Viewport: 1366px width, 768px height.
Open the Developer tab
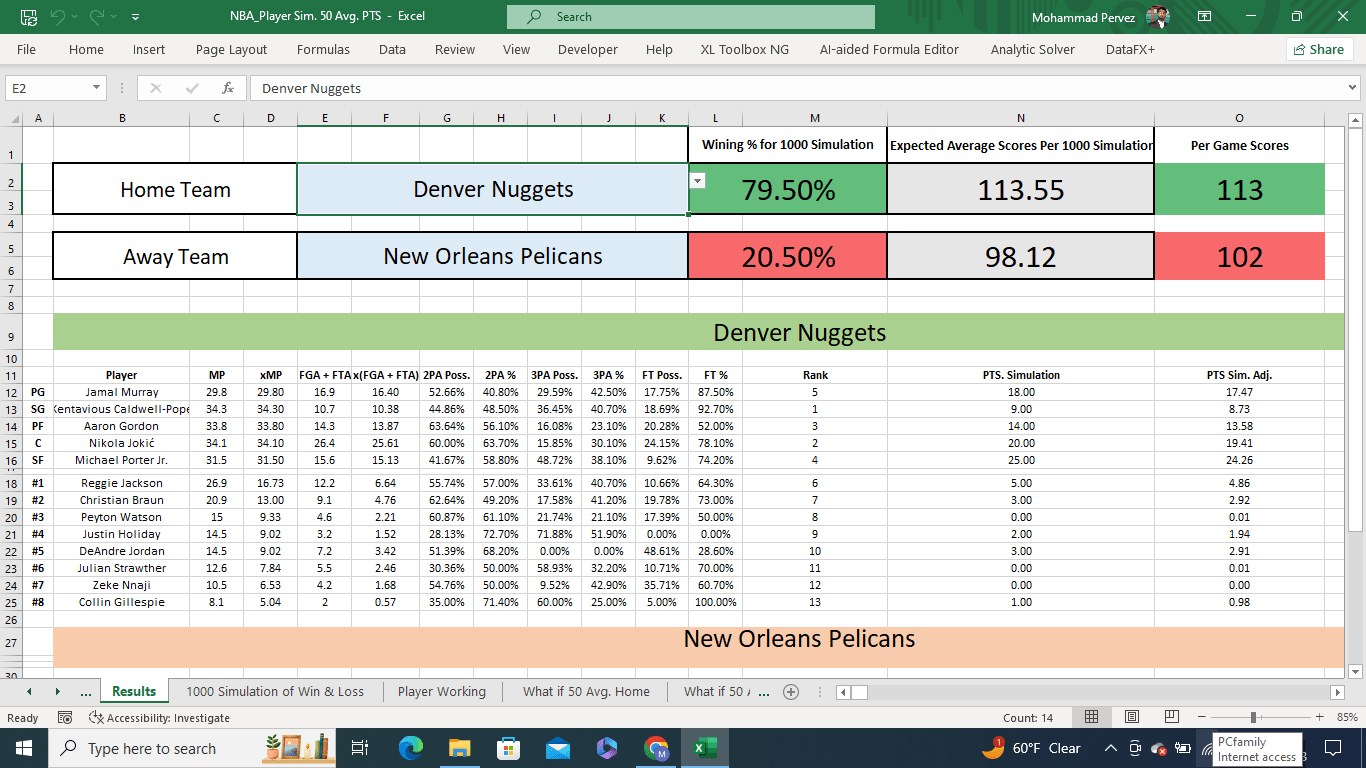click(x=588, y=49)
